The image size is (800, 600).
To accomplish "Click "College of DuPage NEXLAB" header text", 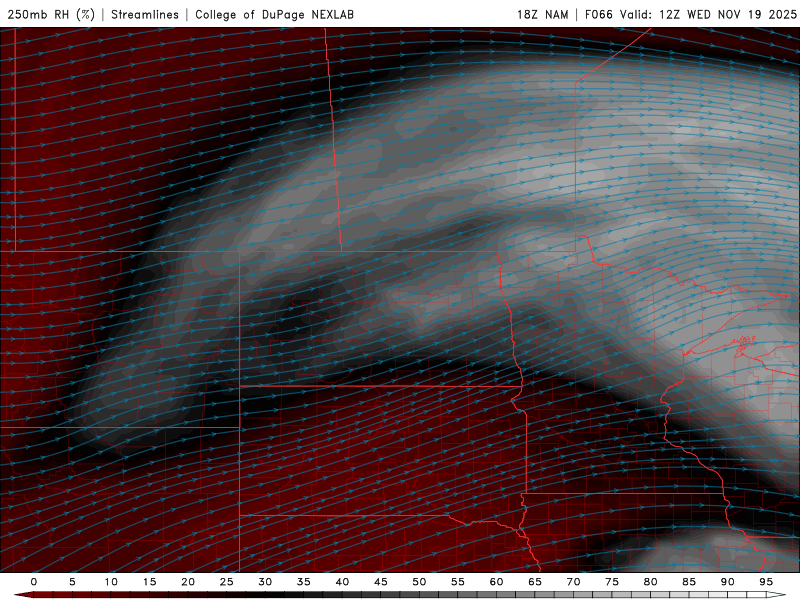I will click(274, 14).
